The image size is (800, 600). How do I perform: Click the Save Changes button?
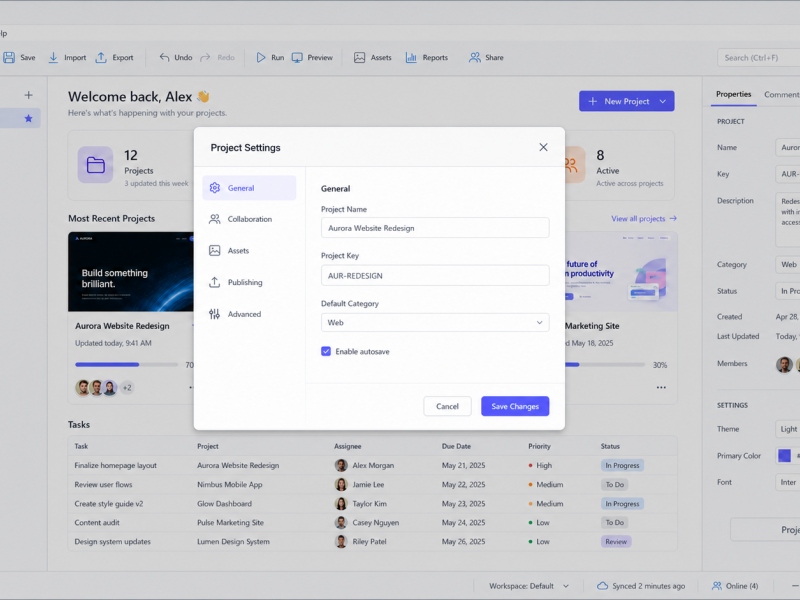tap(515, 406)
